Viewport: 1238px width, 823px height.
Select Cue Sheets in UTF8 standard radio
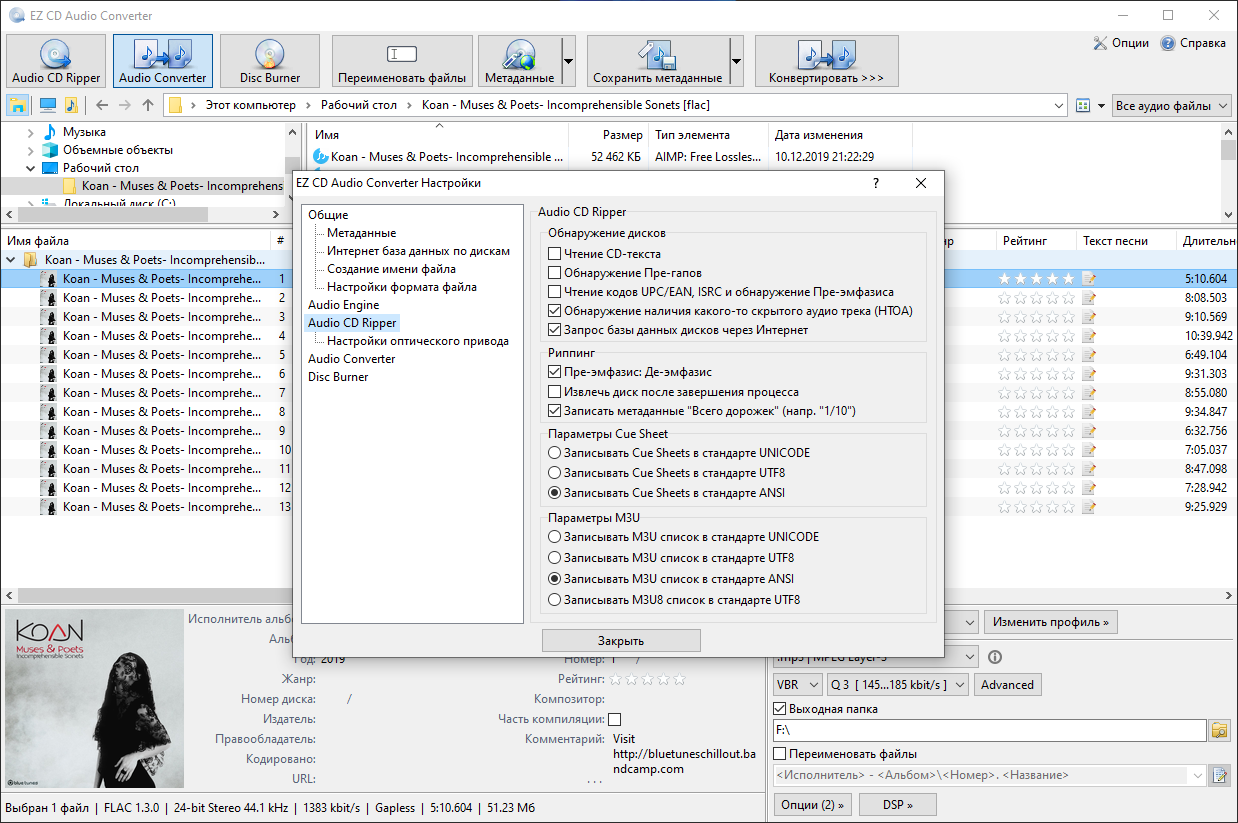(x=554, y=473)
